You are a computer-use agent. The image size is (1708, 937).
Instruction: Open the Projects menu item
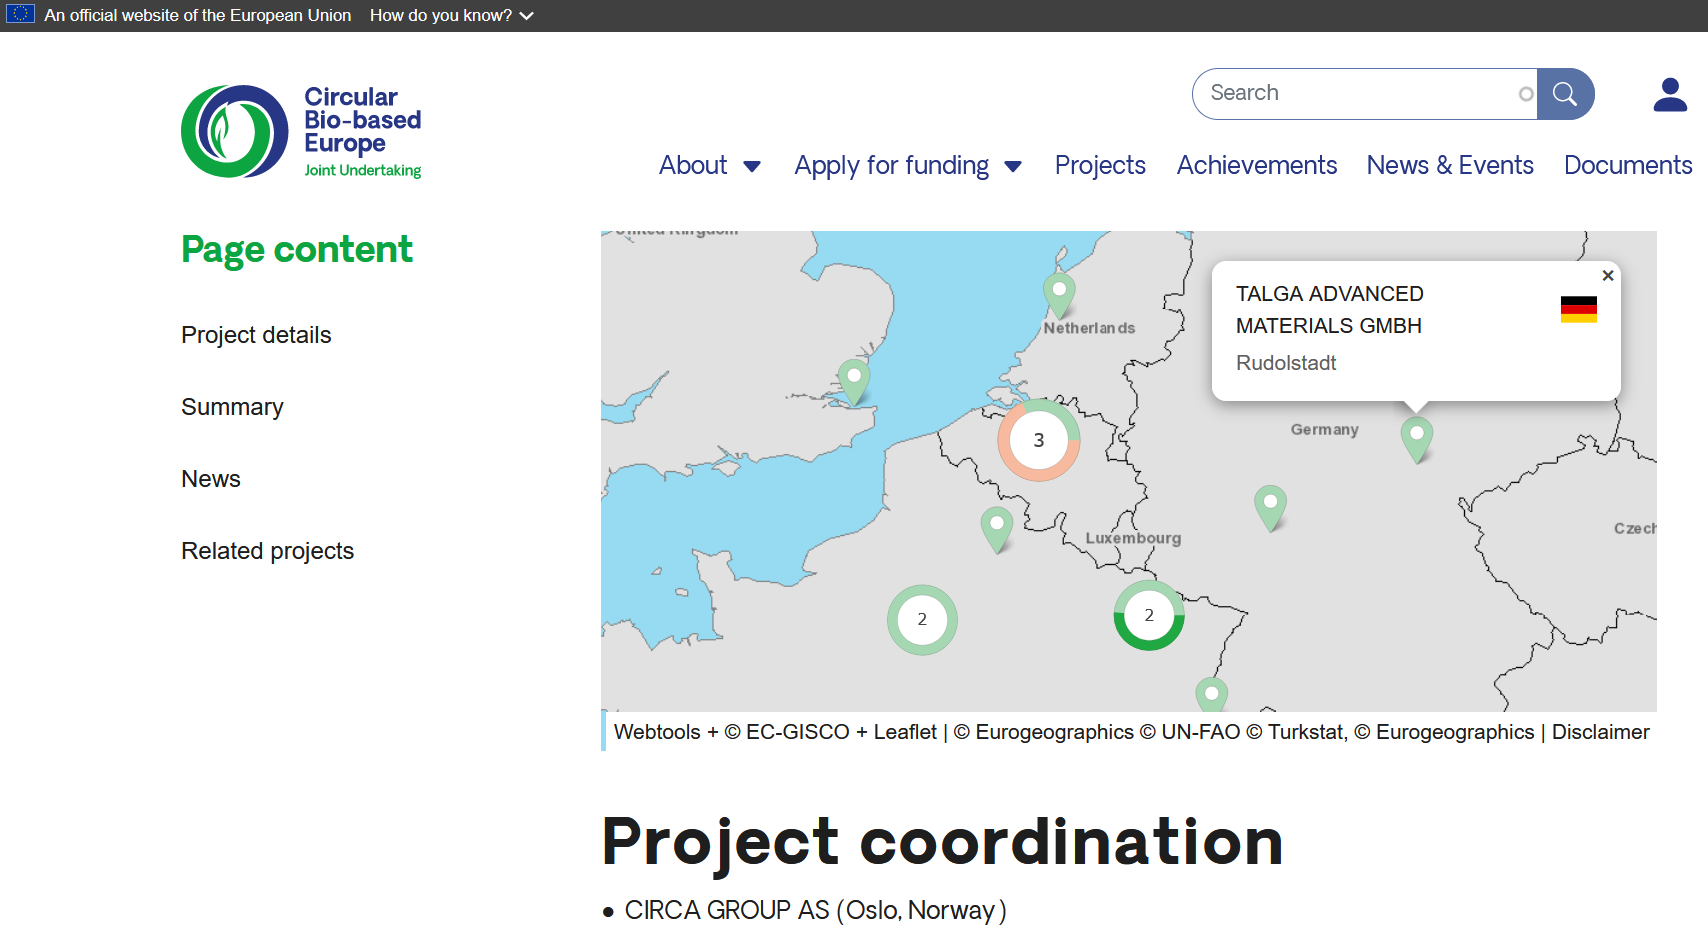[x=1099, y=166]
